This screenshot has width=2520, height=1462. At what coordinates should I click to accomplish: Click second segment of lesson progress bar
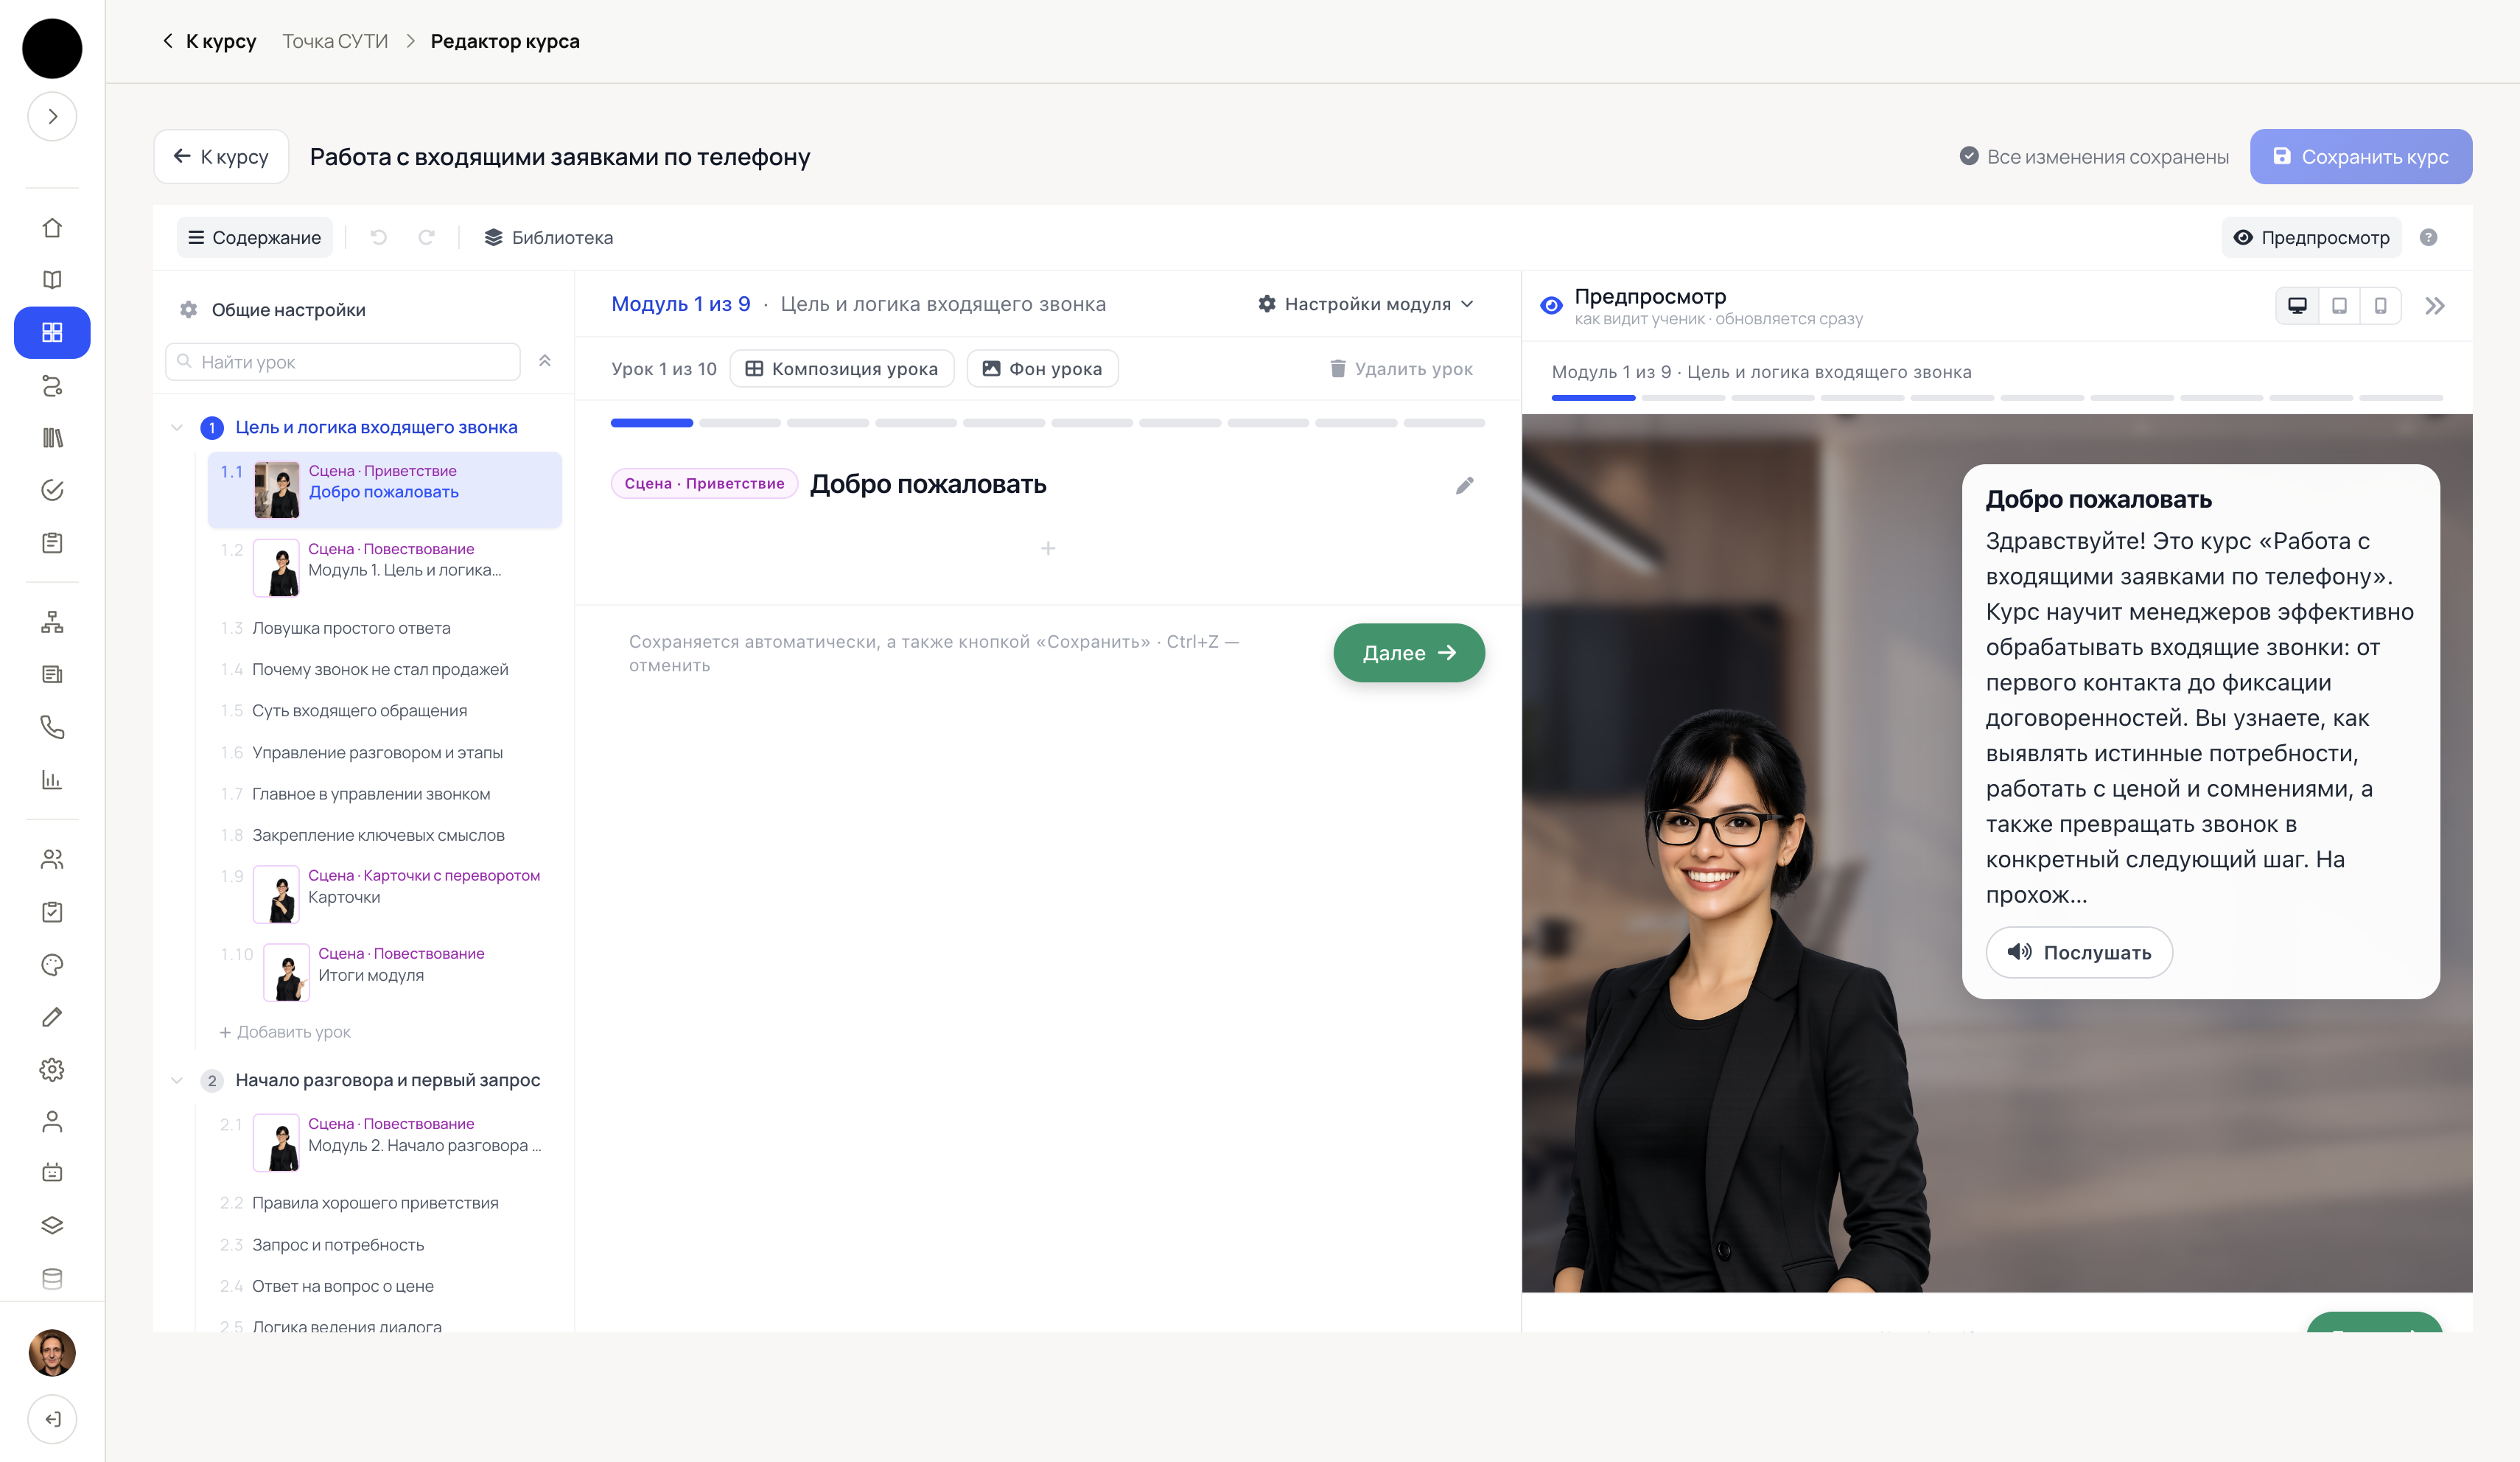[740, 423]
